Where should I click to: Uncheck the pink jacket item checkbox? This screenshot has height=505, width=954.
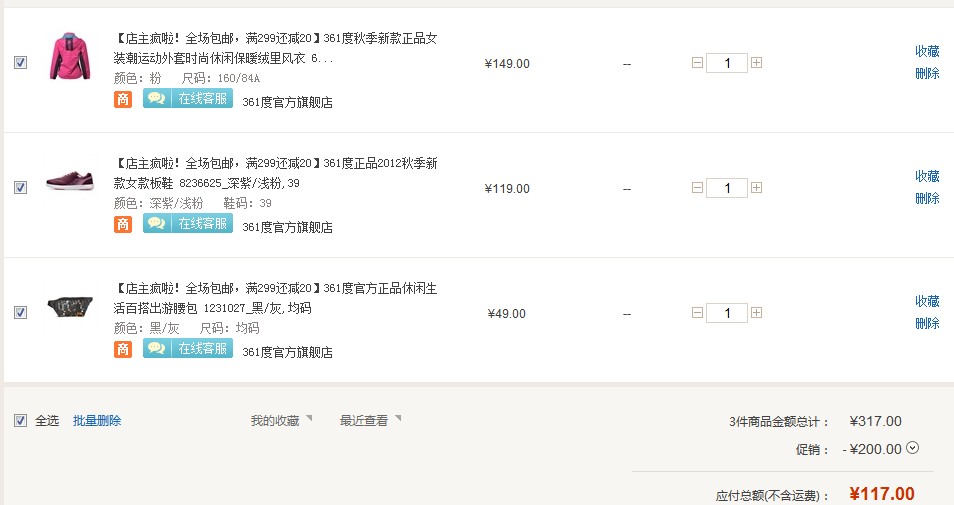tap(21, 63)
